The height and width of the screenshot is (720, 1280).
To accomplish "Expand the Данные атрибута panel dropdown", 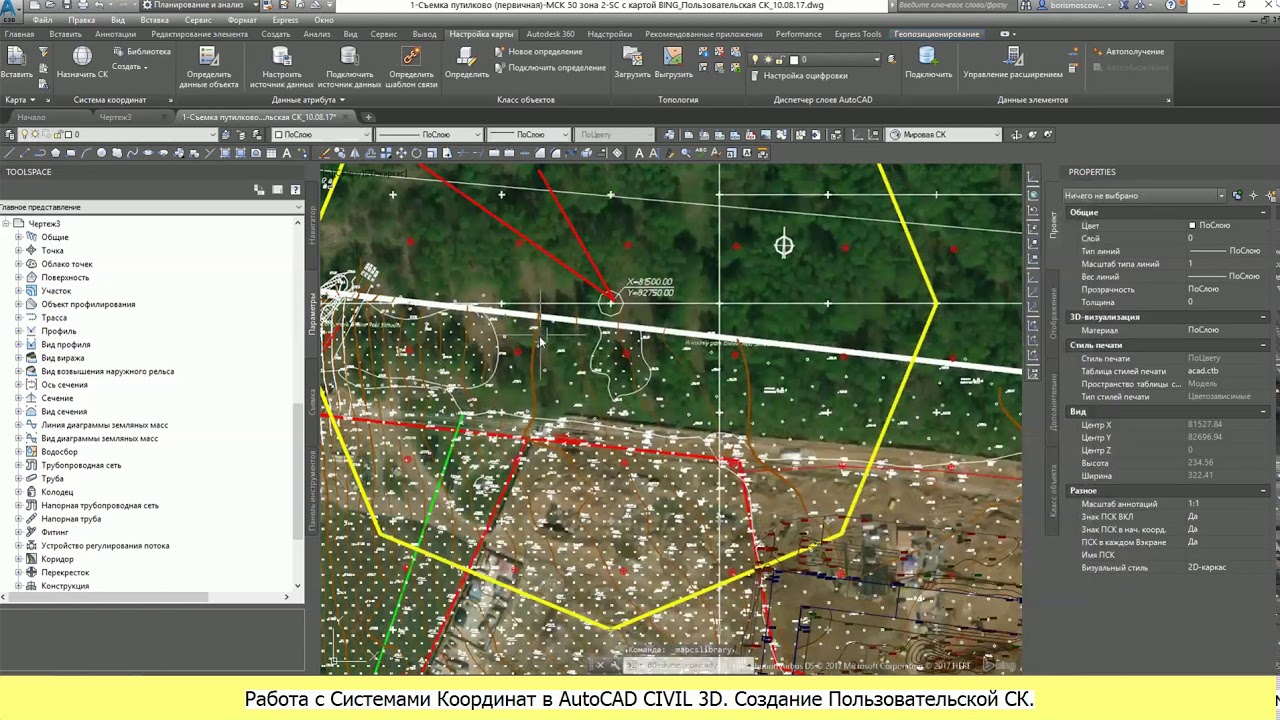I will tap(308, 100).
